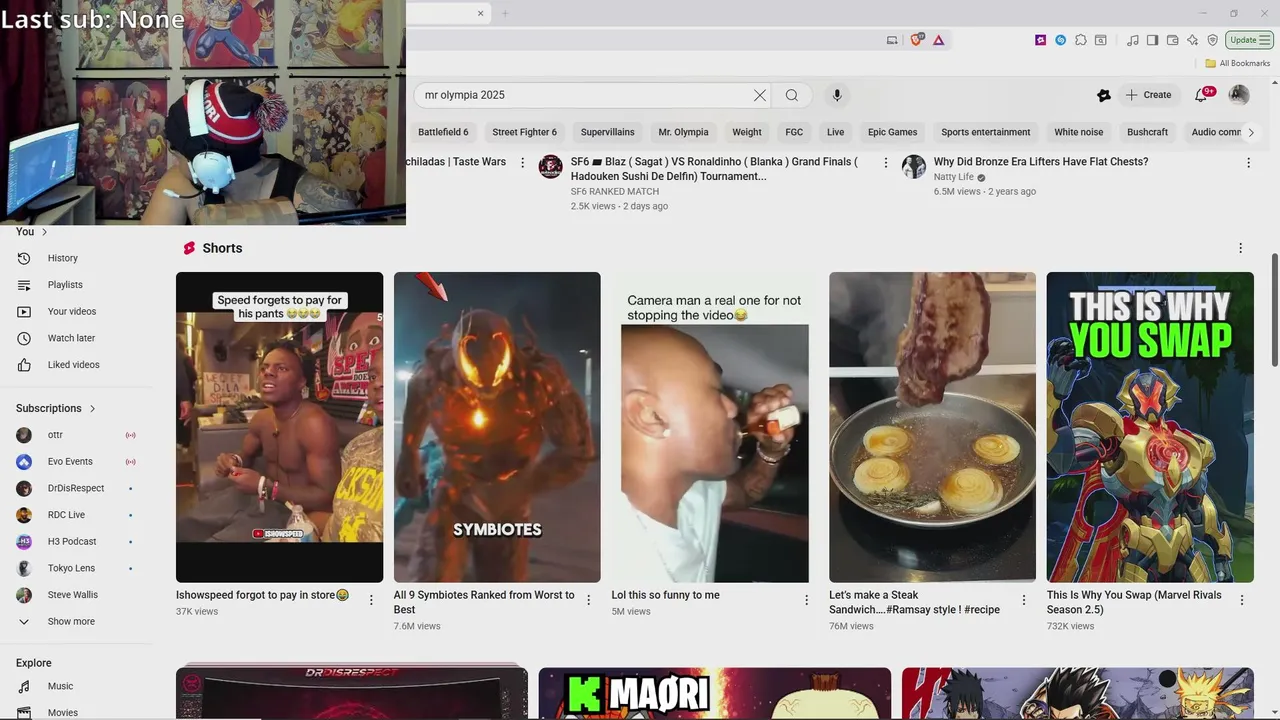Open the Extensions puzzle piece menu
The height and width of the screenshot is (720, 1280).
click(1081, 40)
